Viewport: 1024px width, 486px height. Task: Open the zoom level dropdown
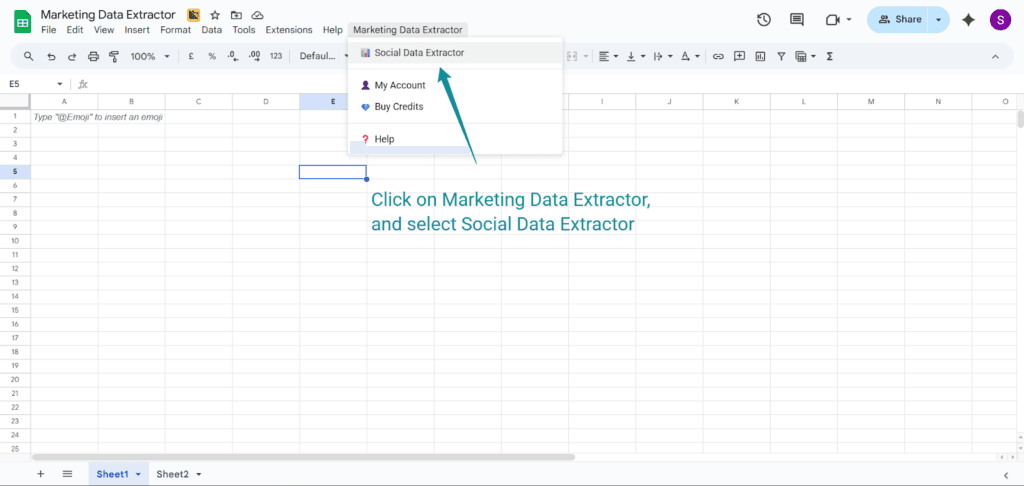(149, 57)
